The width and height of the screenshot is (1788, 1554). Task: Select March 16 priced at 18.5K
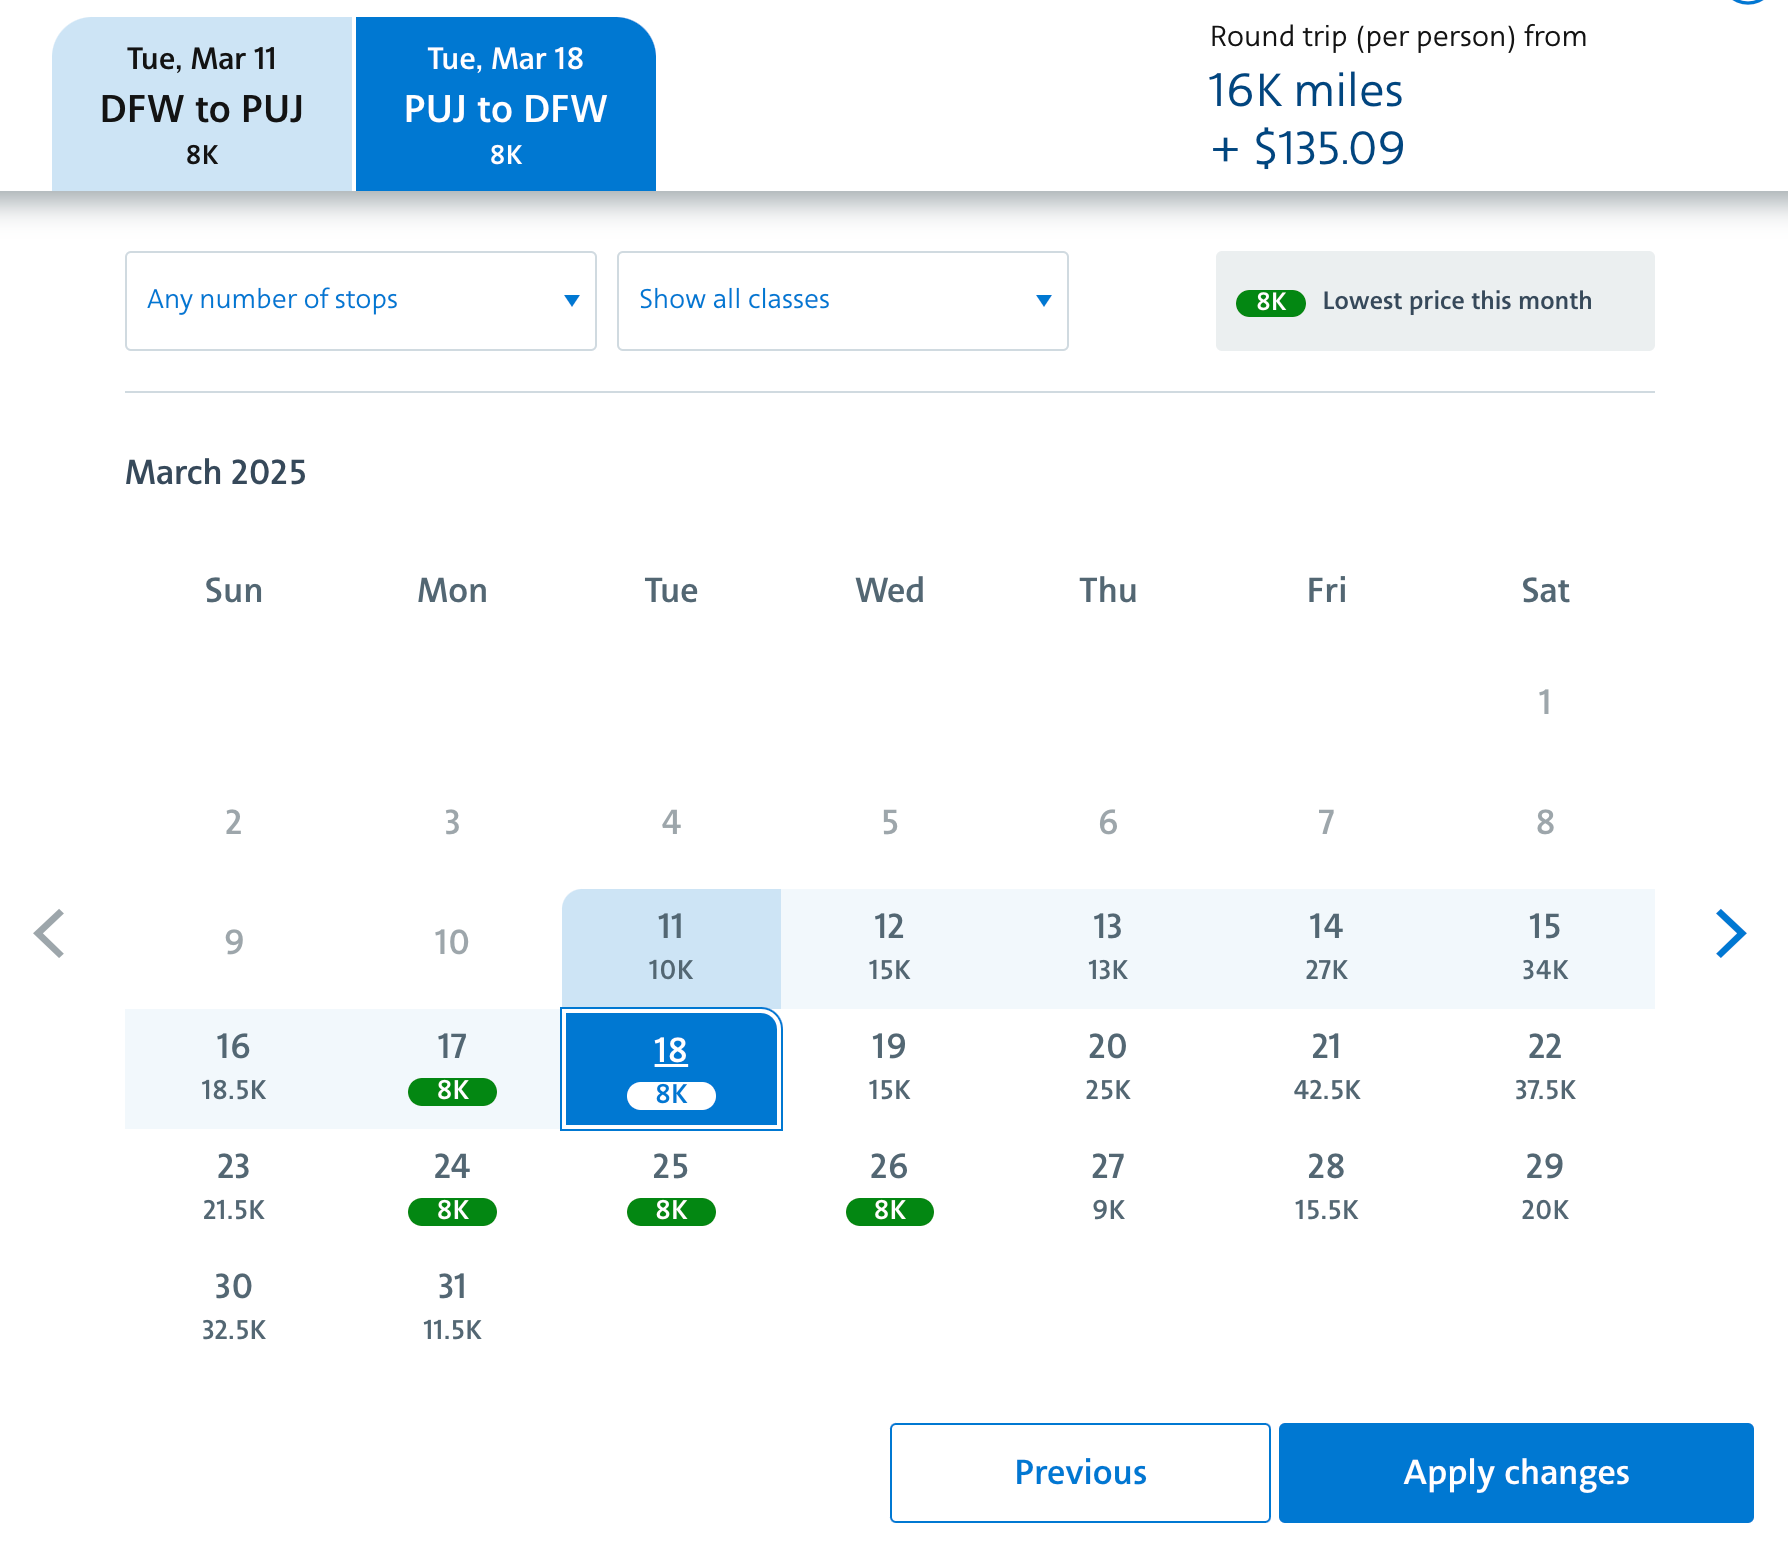[233, 1068]
